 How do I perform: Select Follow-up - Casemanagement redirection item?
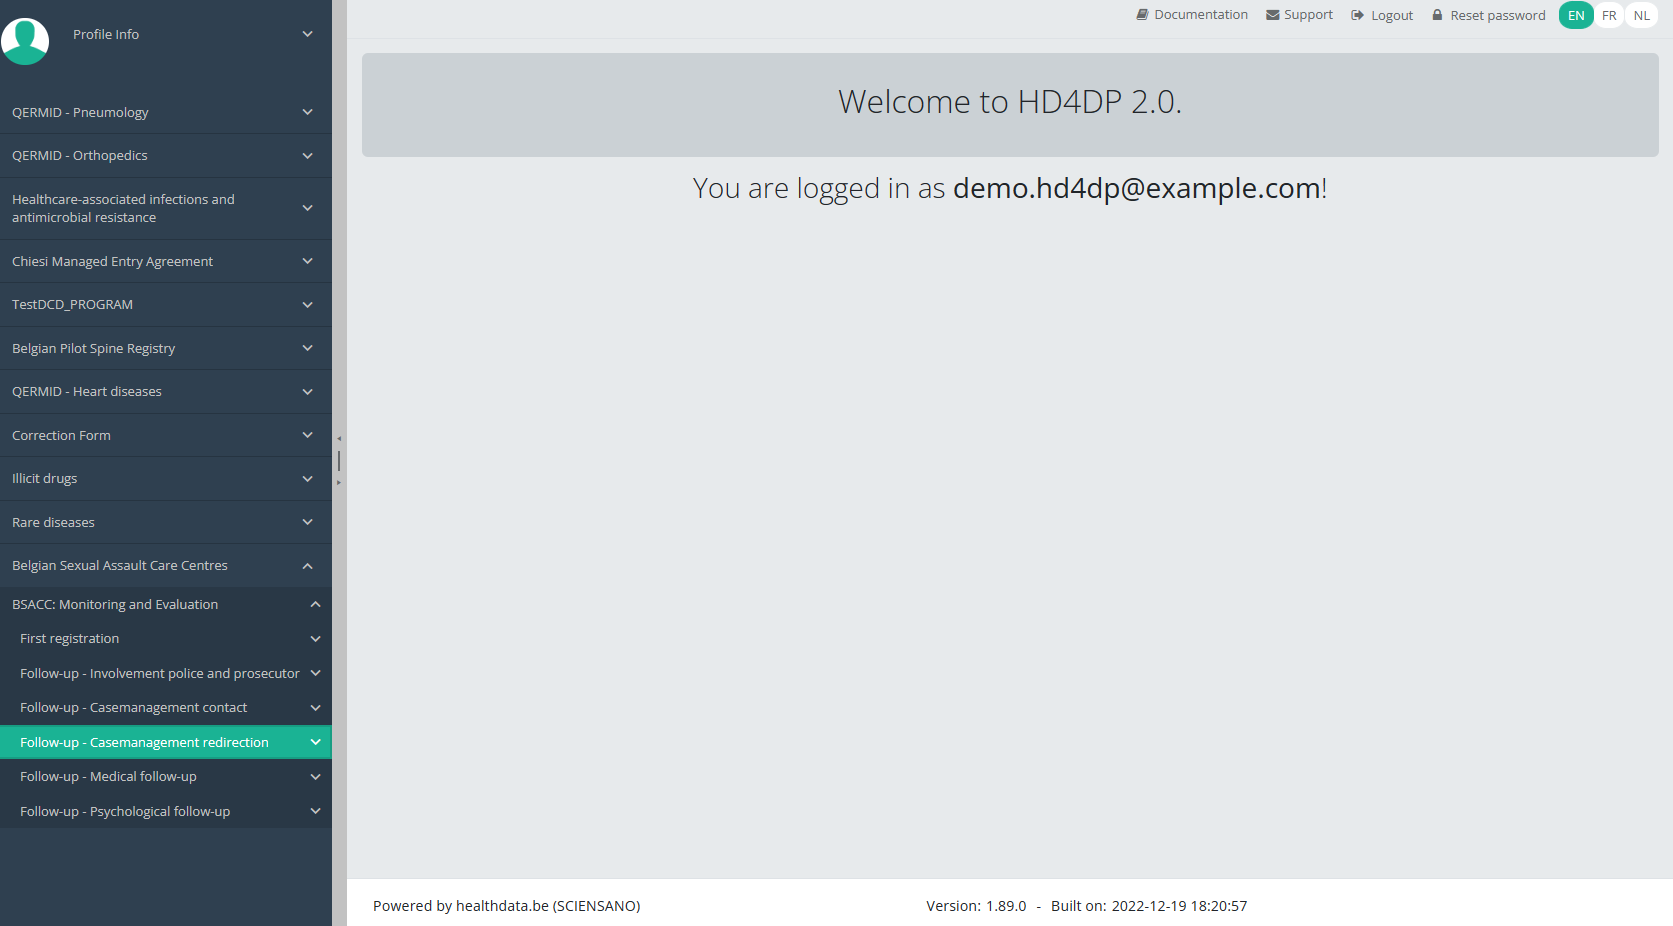144,742
